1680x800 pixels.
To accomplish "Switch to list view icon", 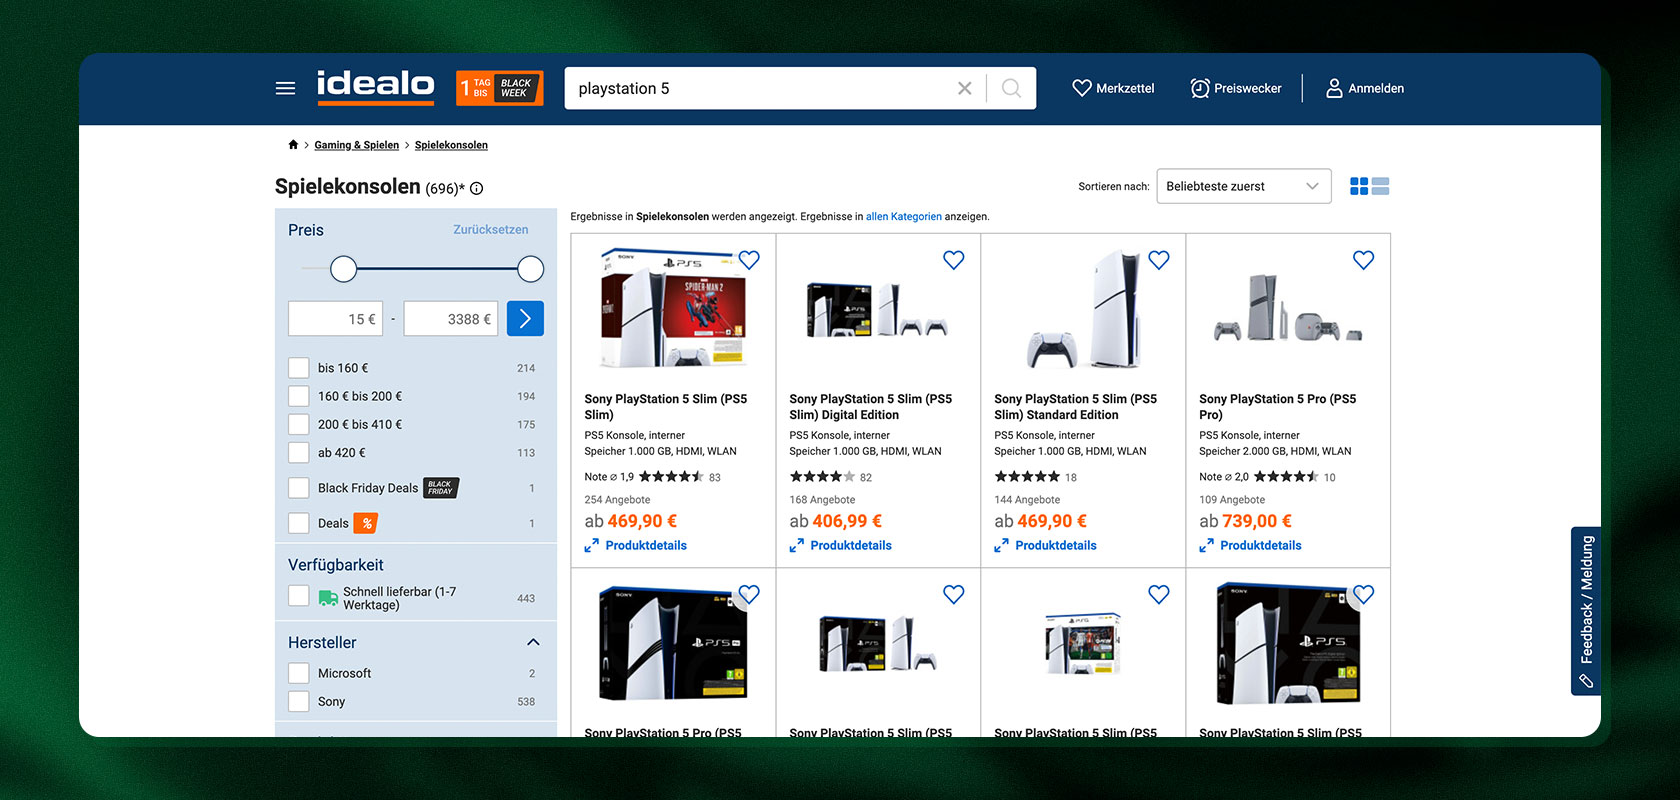I will [x=1381, y=186].
